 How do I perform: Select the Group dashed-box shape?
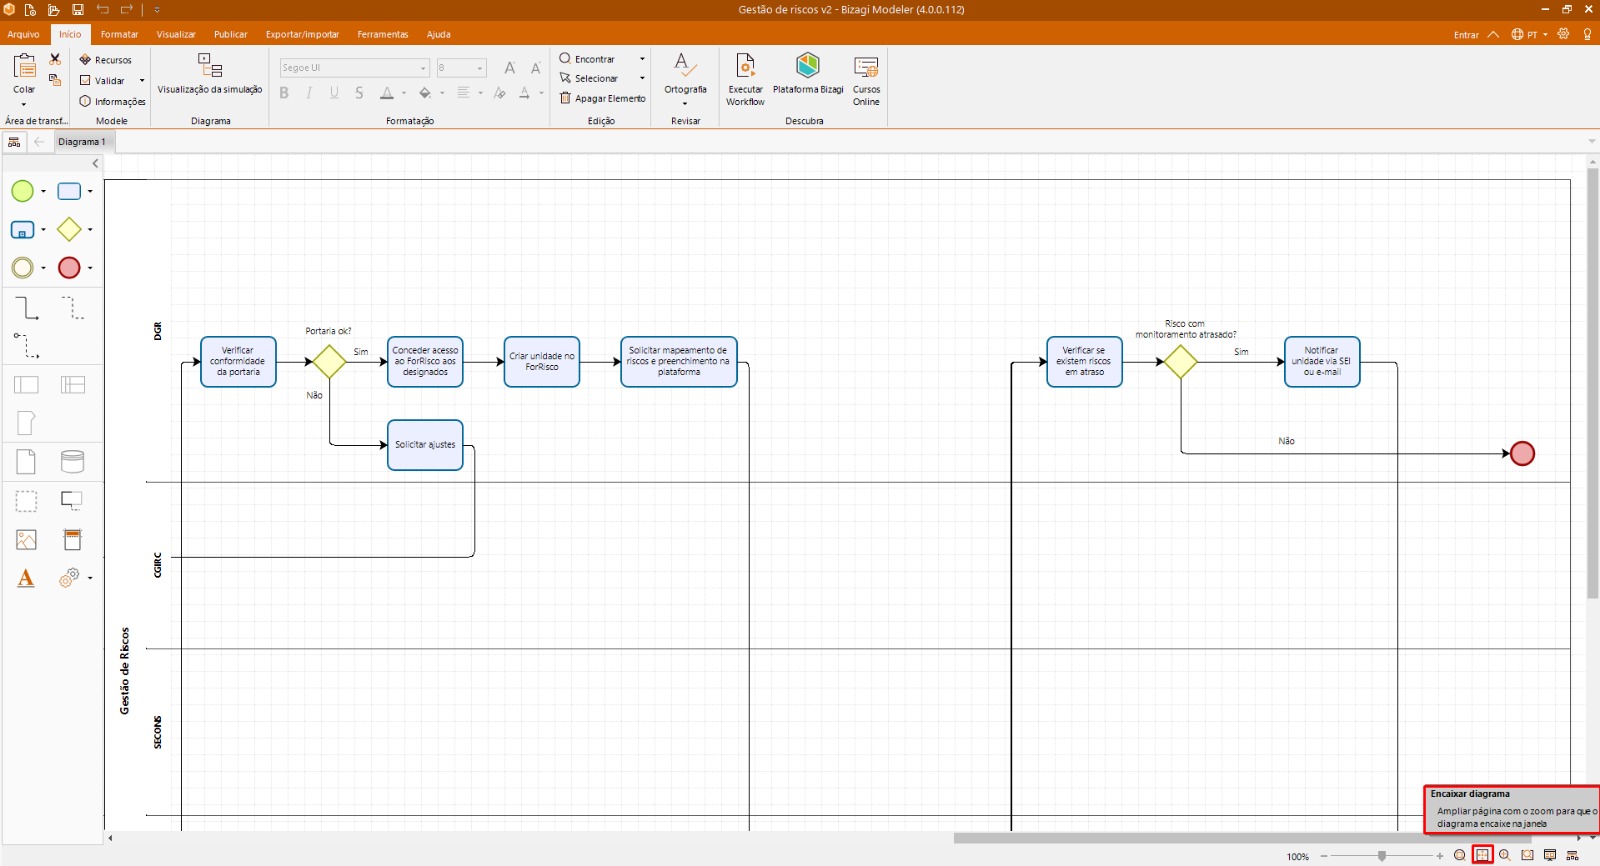click(x=26, y=501)
